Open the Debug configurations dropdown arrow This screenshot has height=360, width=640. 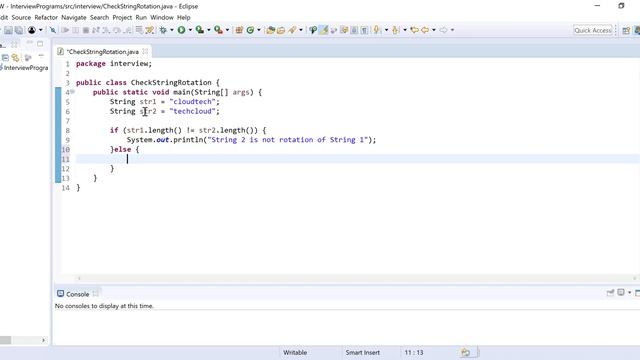[x=171, y=30]
